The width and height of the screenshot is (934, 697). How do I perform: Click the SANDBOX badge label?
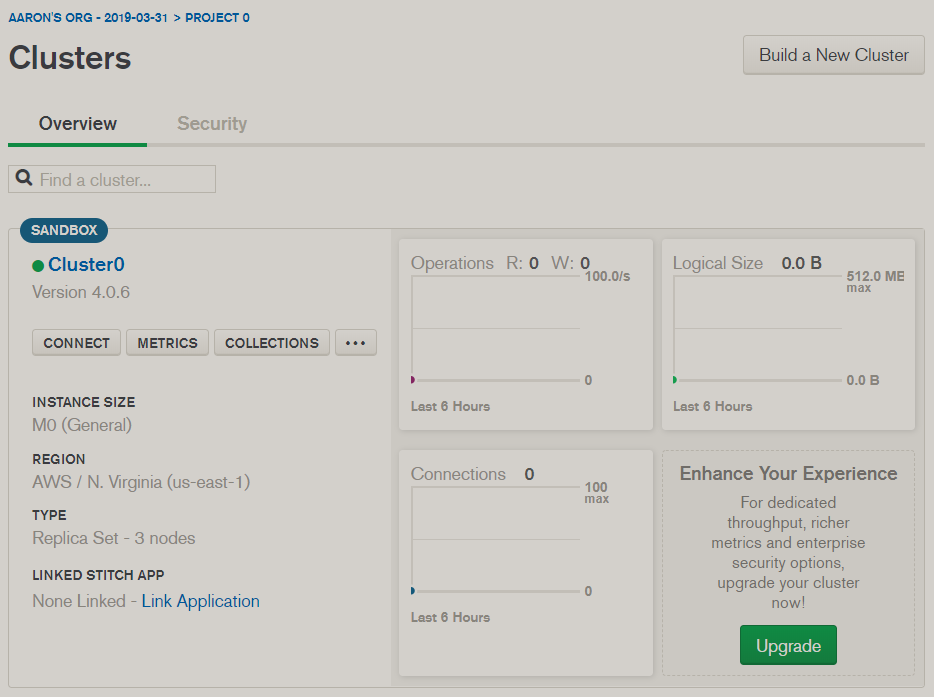pyautogui.click(x=64, y=230)
